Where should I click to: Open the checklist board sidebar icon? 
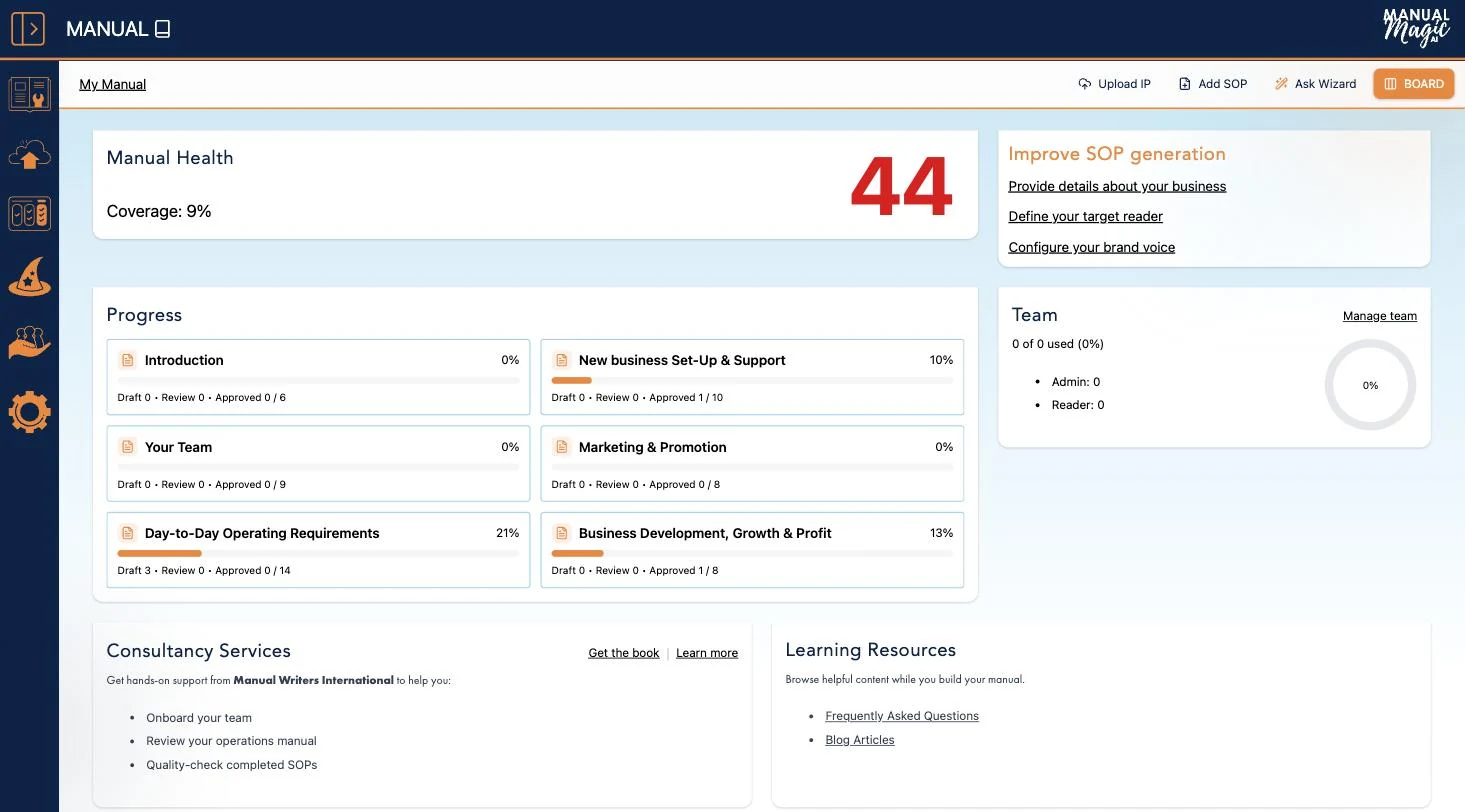pyautogui.click(x=29, y=213)
